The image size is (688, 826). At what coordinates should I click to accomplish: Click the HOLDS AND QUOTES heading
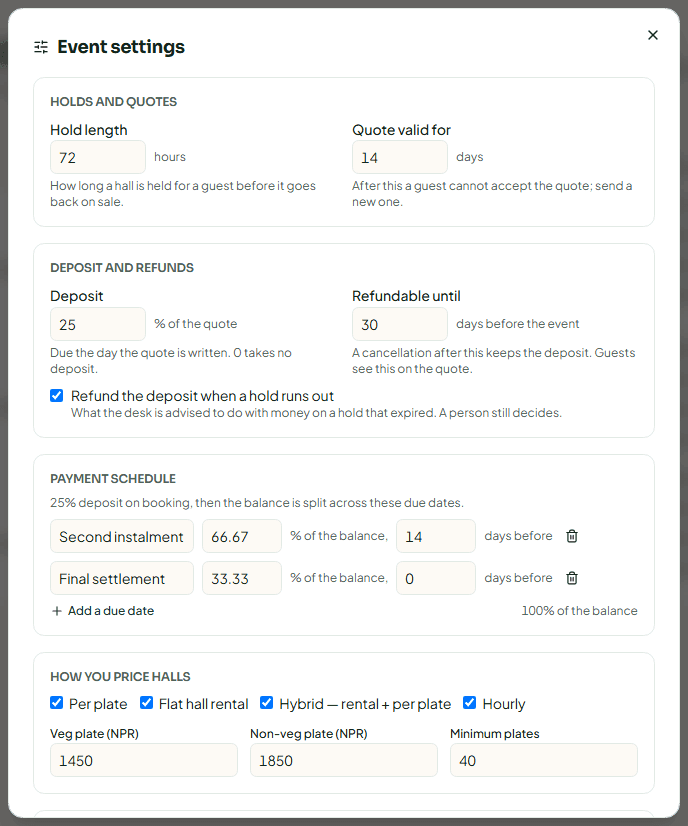click(113, 102)
